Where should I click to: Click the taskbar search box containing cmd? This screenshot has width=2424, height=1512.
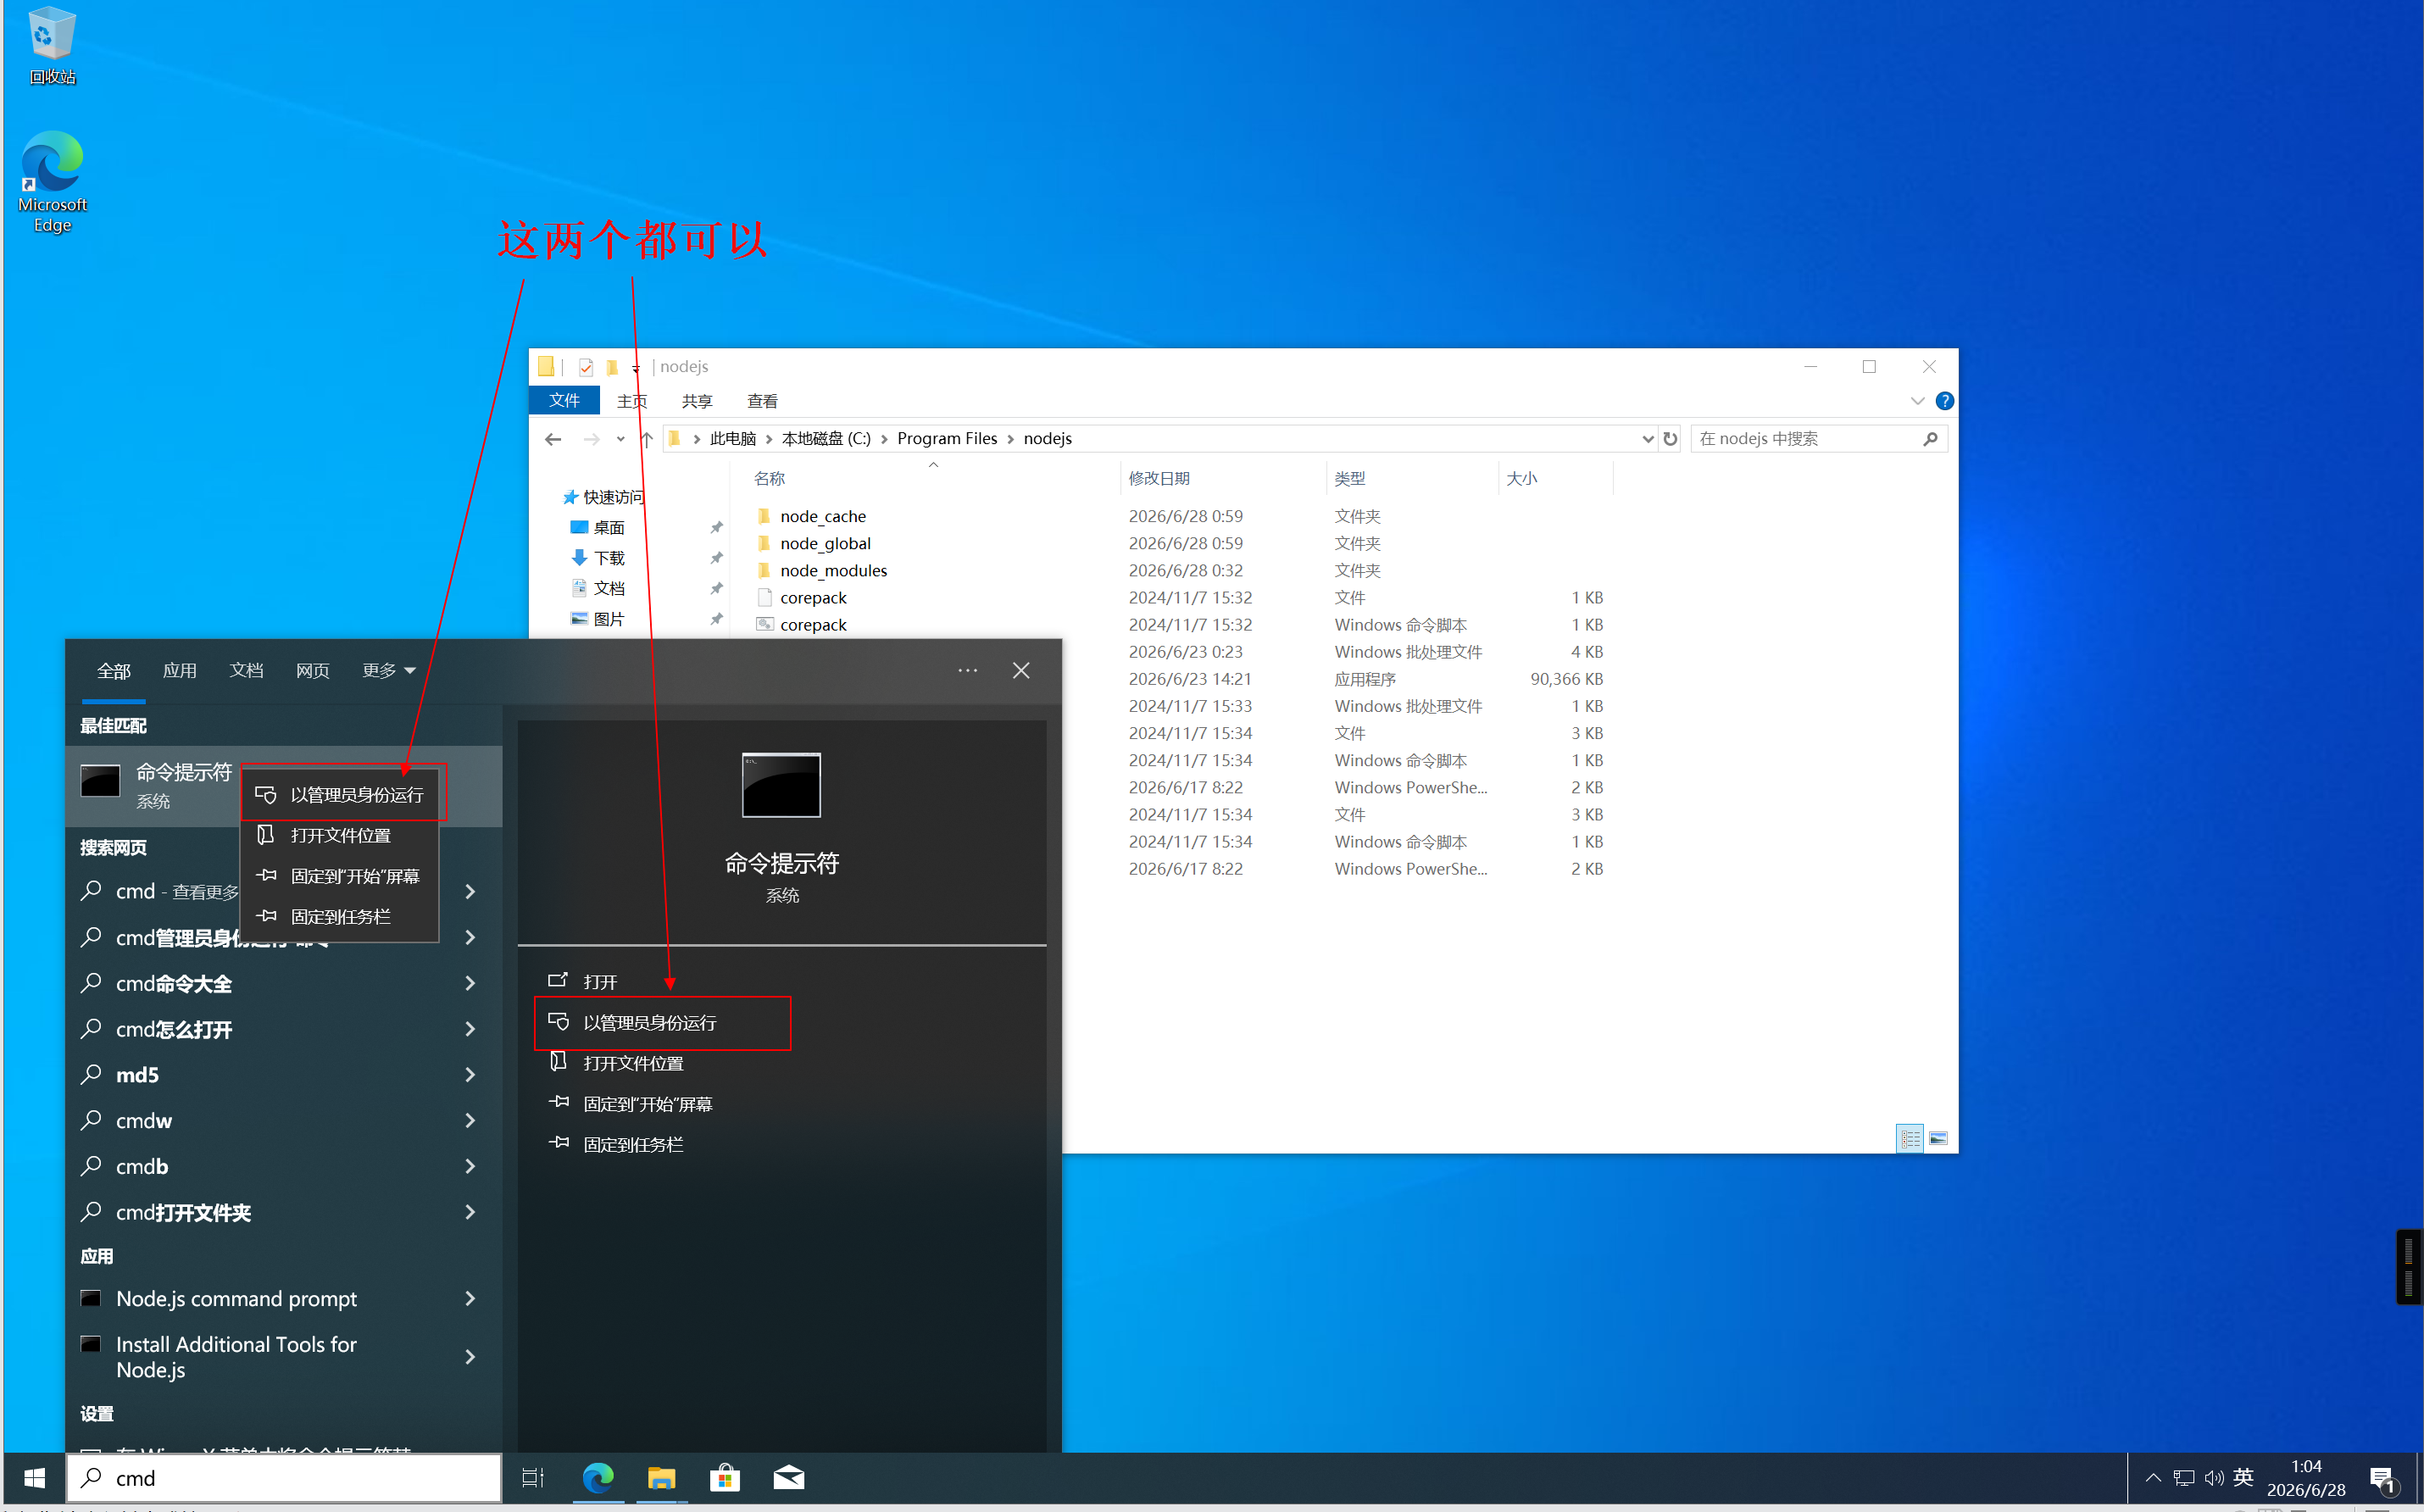[x=284, y=1478]
